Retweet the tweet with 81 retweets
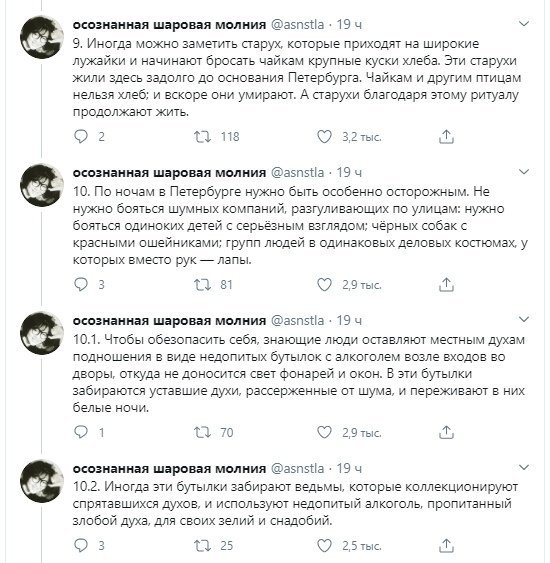The image size is (550, 563). 202,285
